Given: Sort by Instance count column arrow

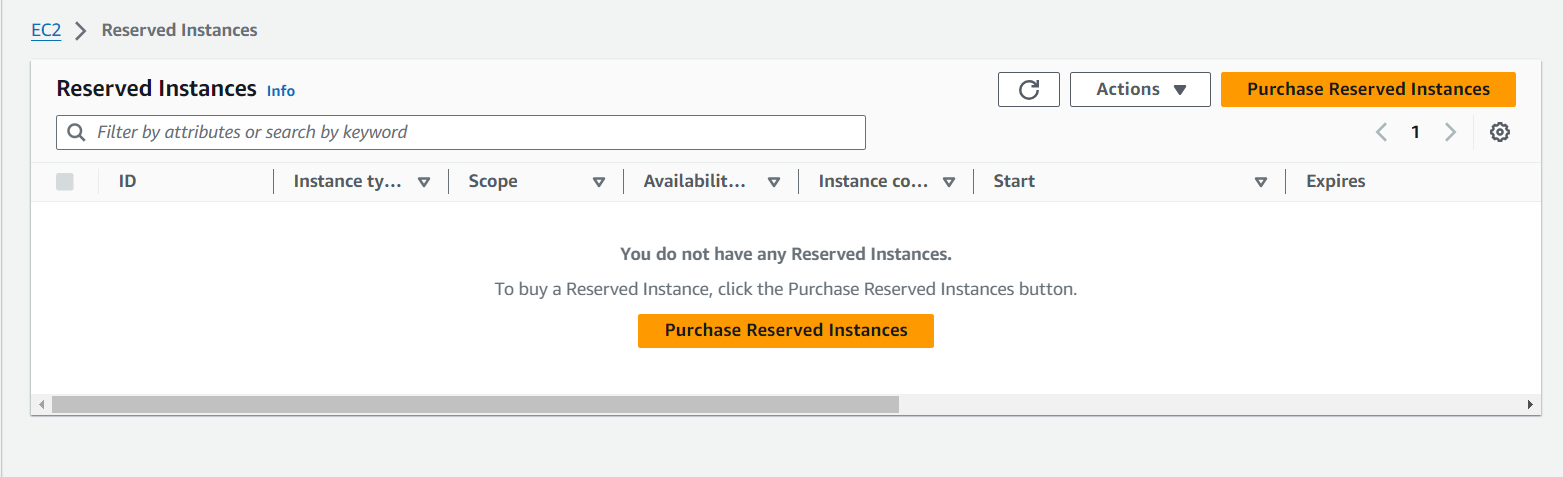Looking at the screenshot, I should tap(948, 182).
